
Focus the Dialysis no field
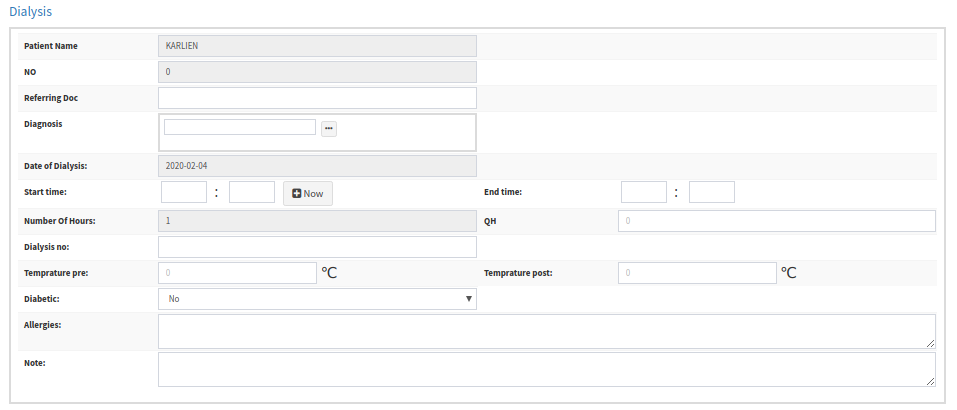(x=317, y=247)
